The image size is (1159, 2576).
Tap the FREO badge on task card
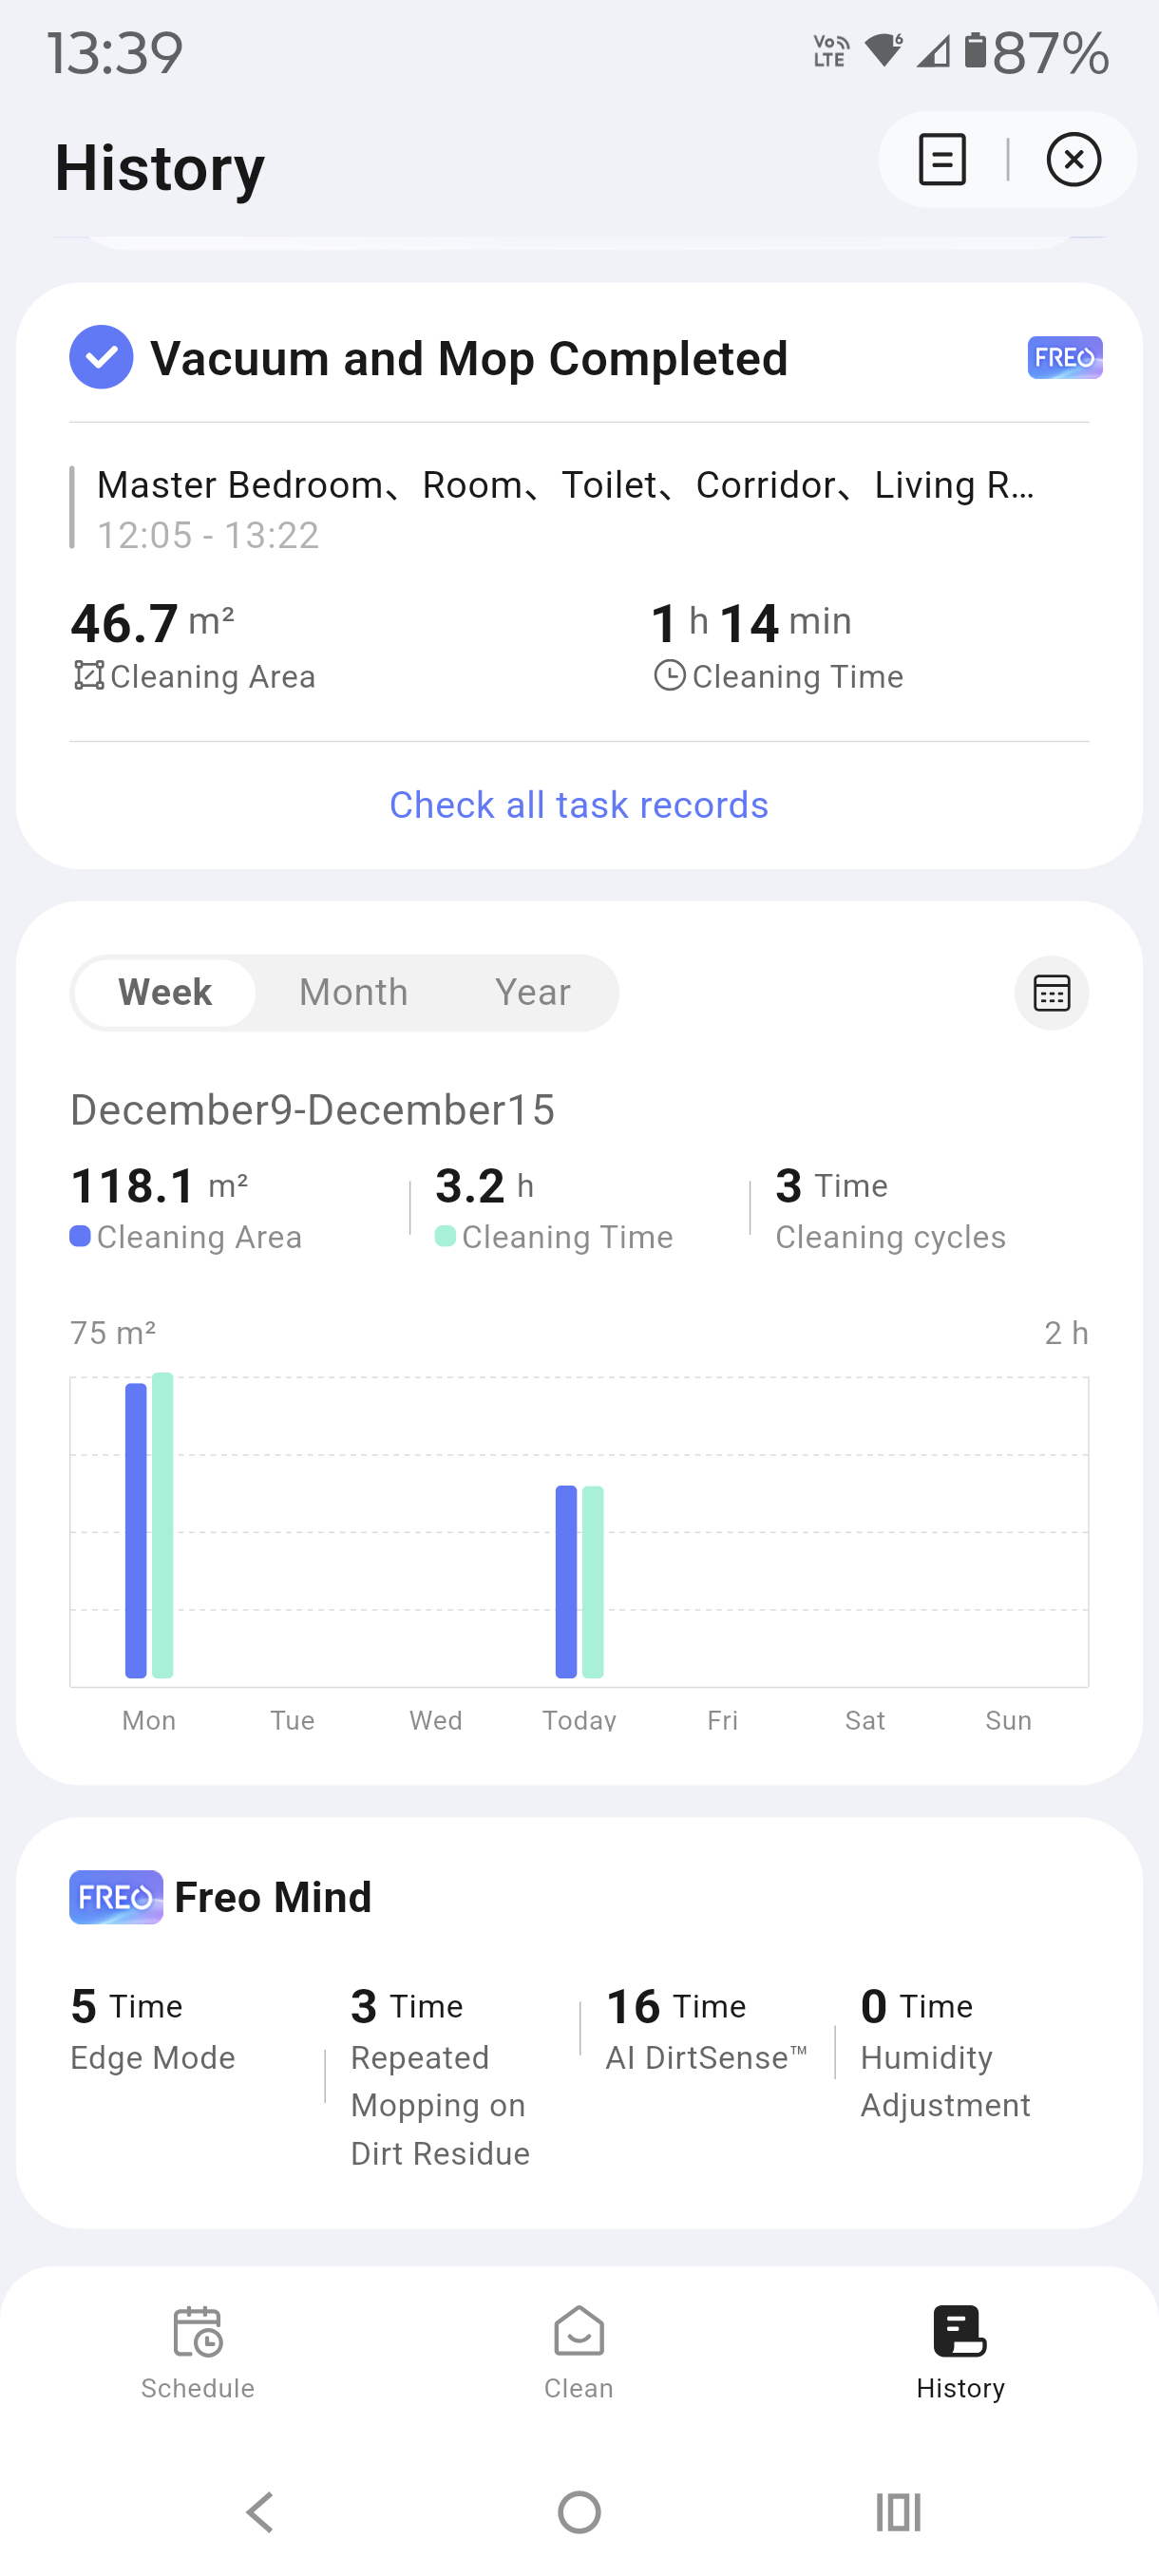pyautogui.click(x=1064, y=357)
